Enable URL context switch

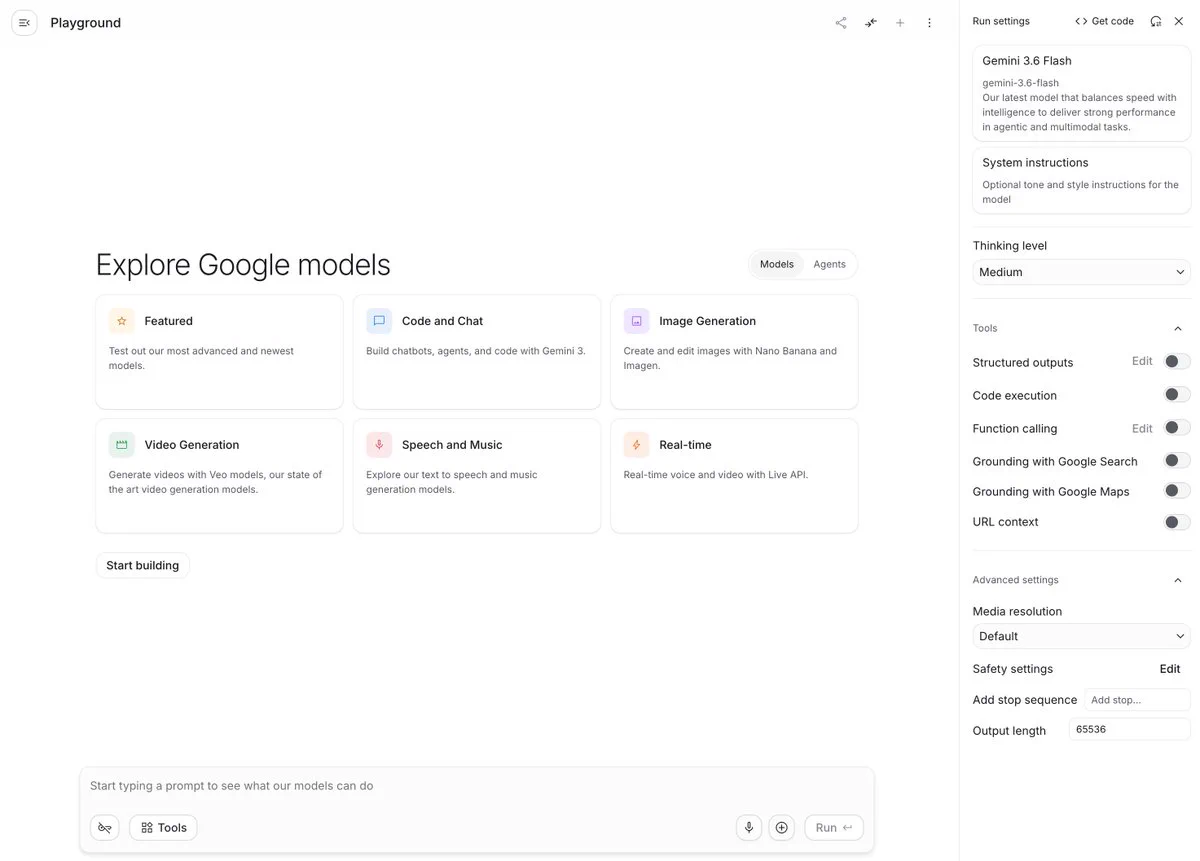(x=1177, y=522)
